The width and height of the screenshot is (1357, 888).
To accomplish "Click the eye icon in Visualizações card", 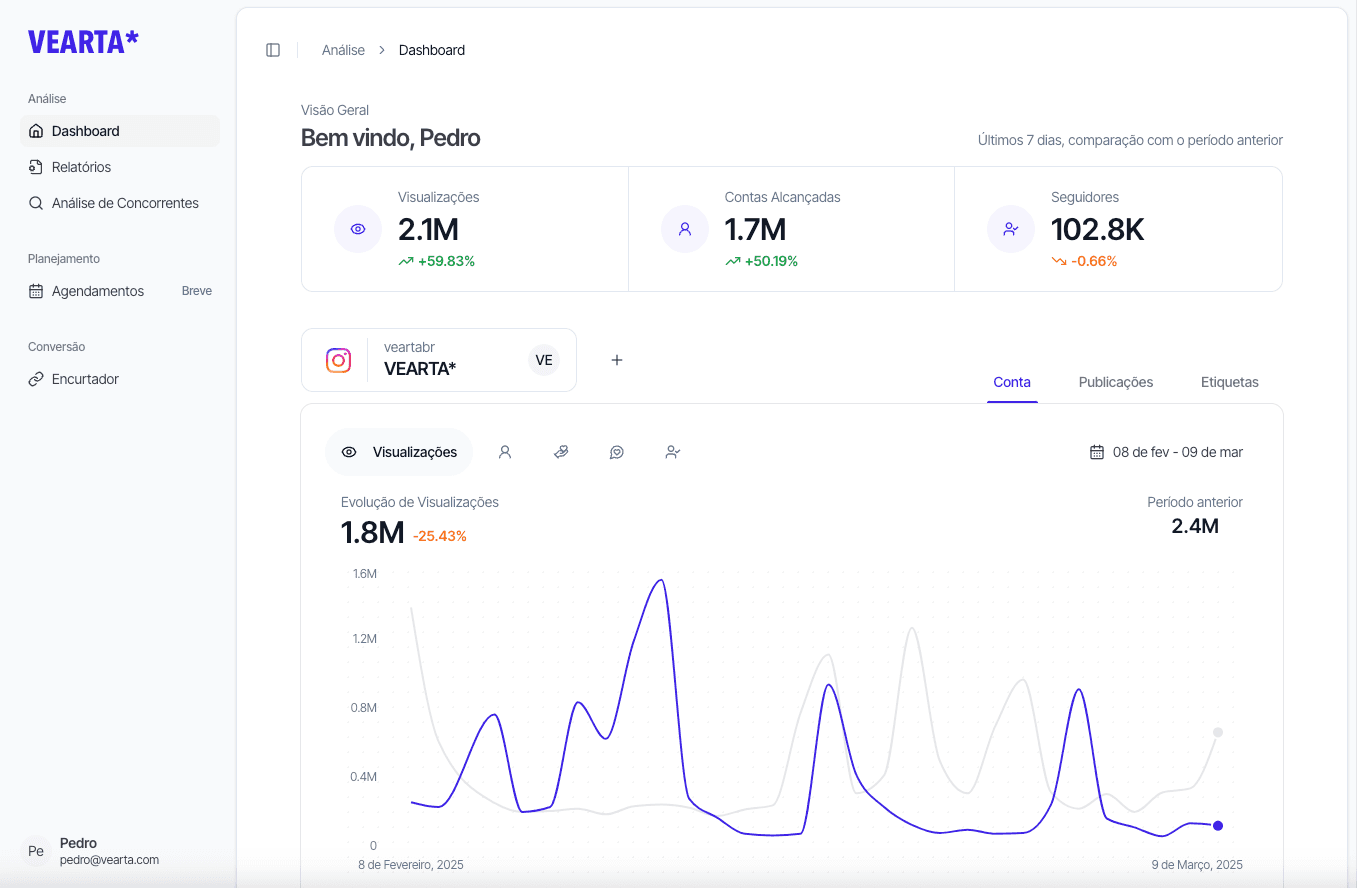I will tap(358, 229).
